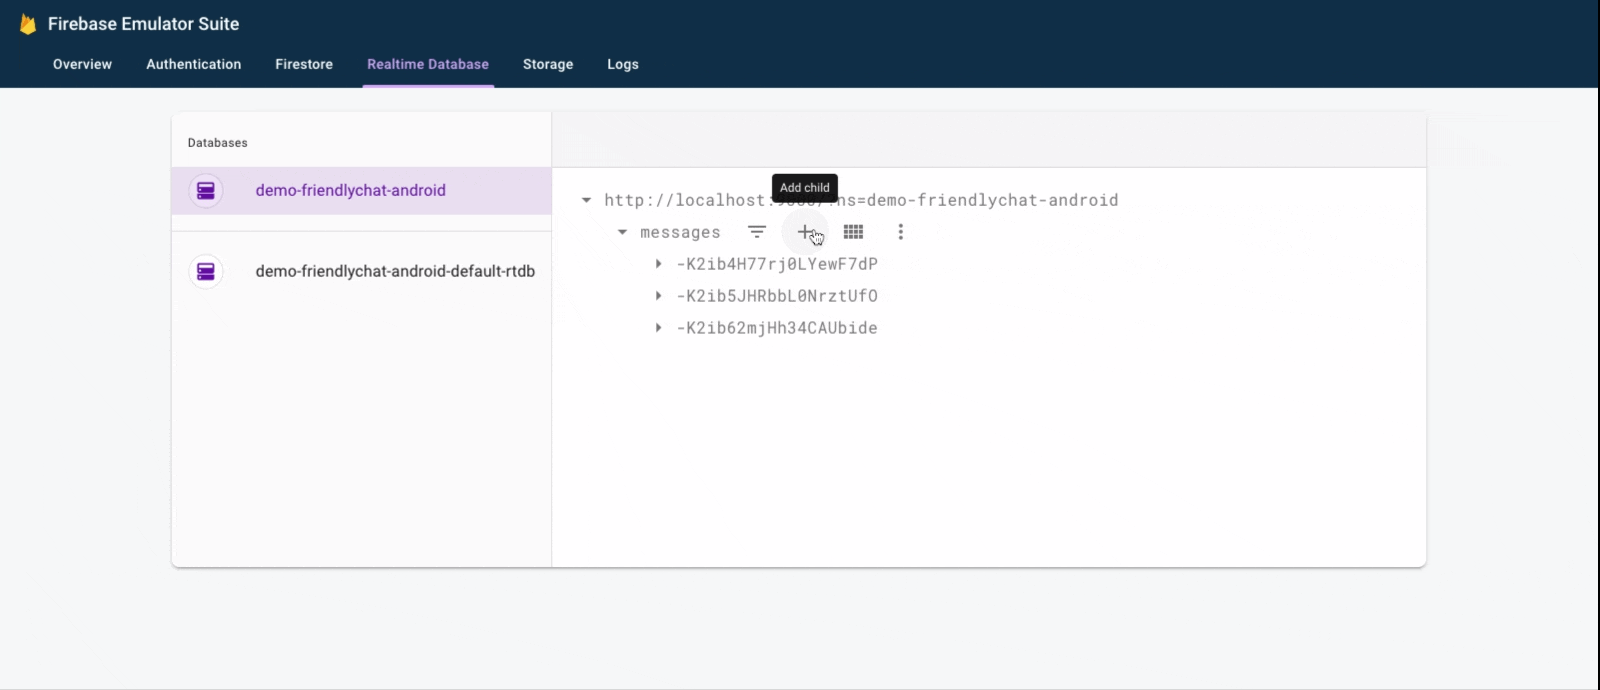
Task: Collapse the messages node arrow
Action: tap(622, 232)
